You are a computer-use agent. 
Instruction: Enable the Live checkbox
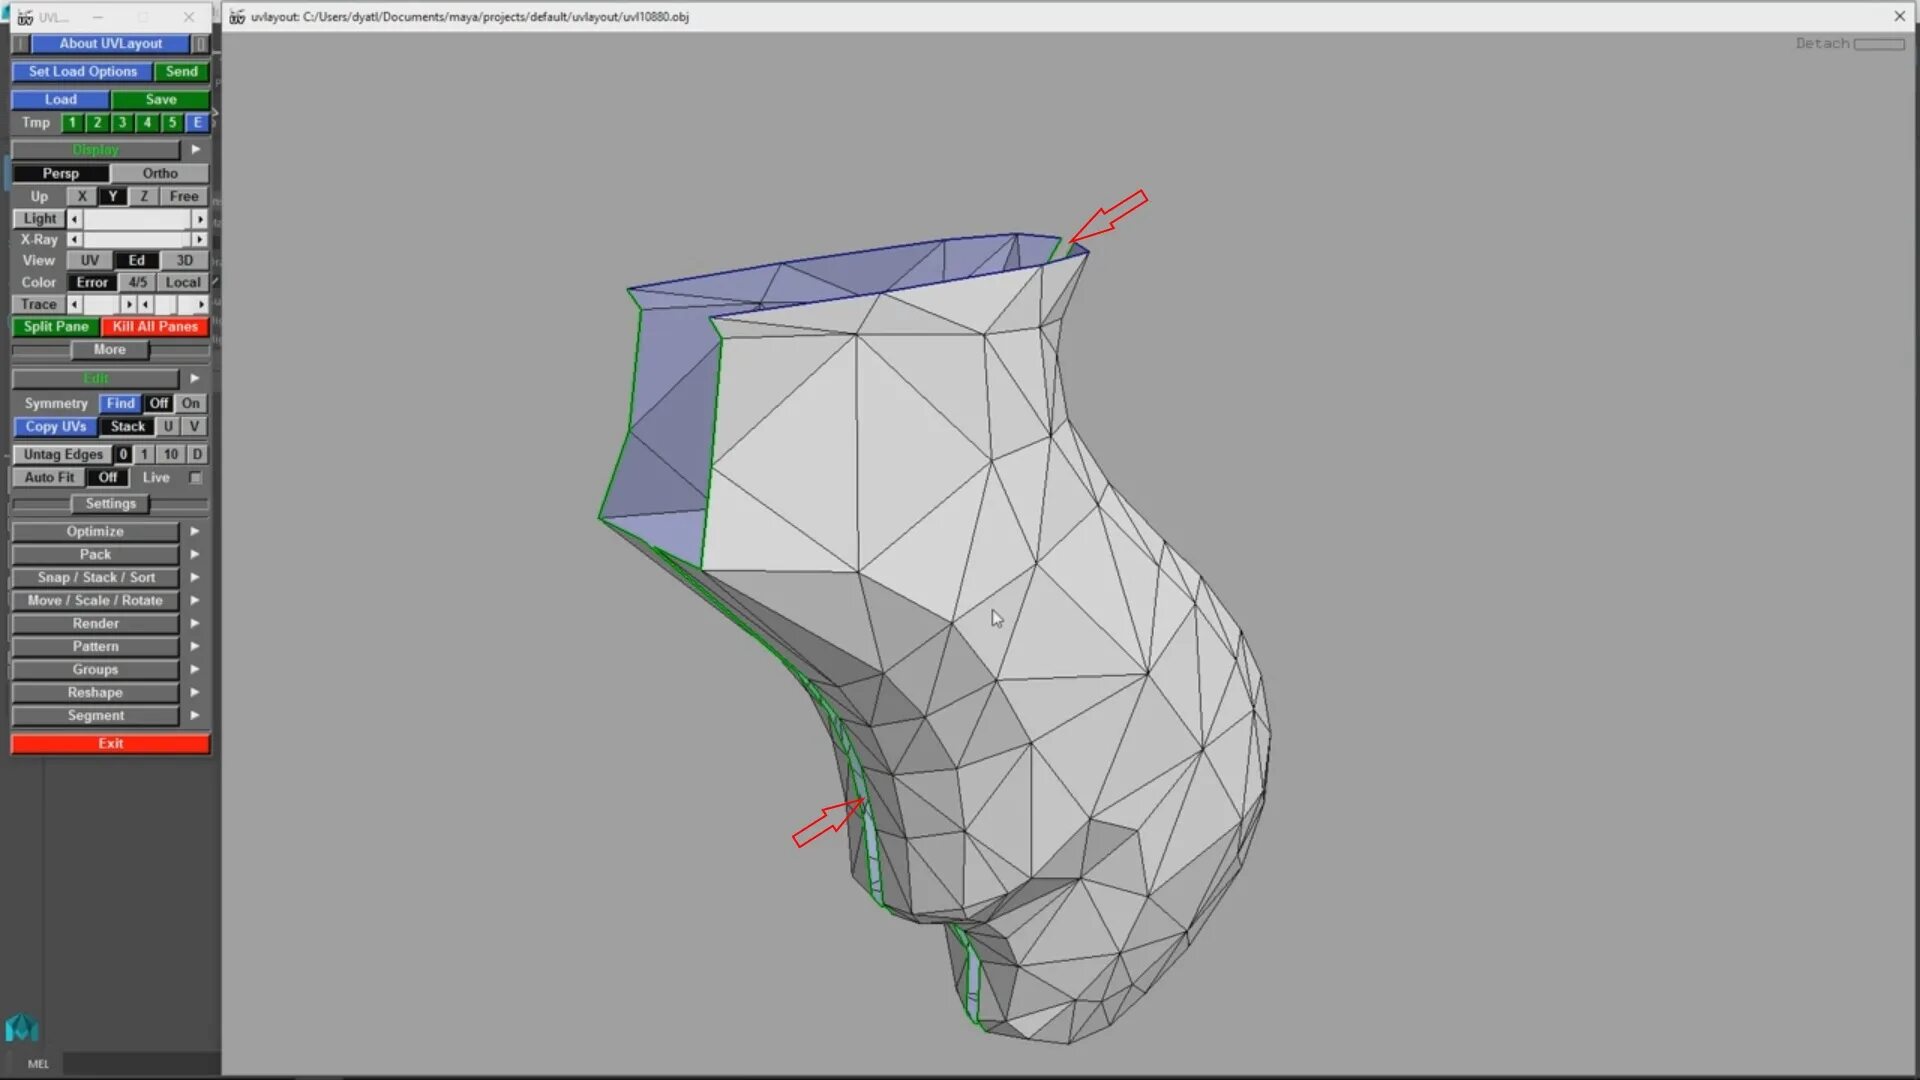click(195, 478)
